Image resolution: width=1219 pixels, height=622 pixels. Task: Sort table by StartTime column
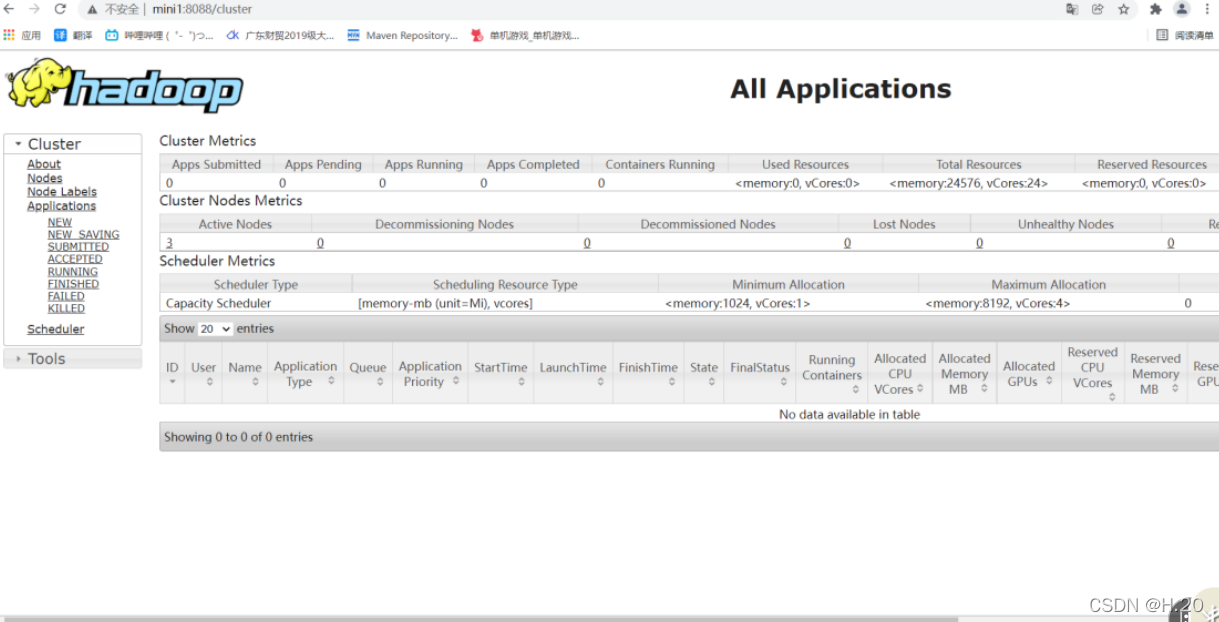coord(500,374)
